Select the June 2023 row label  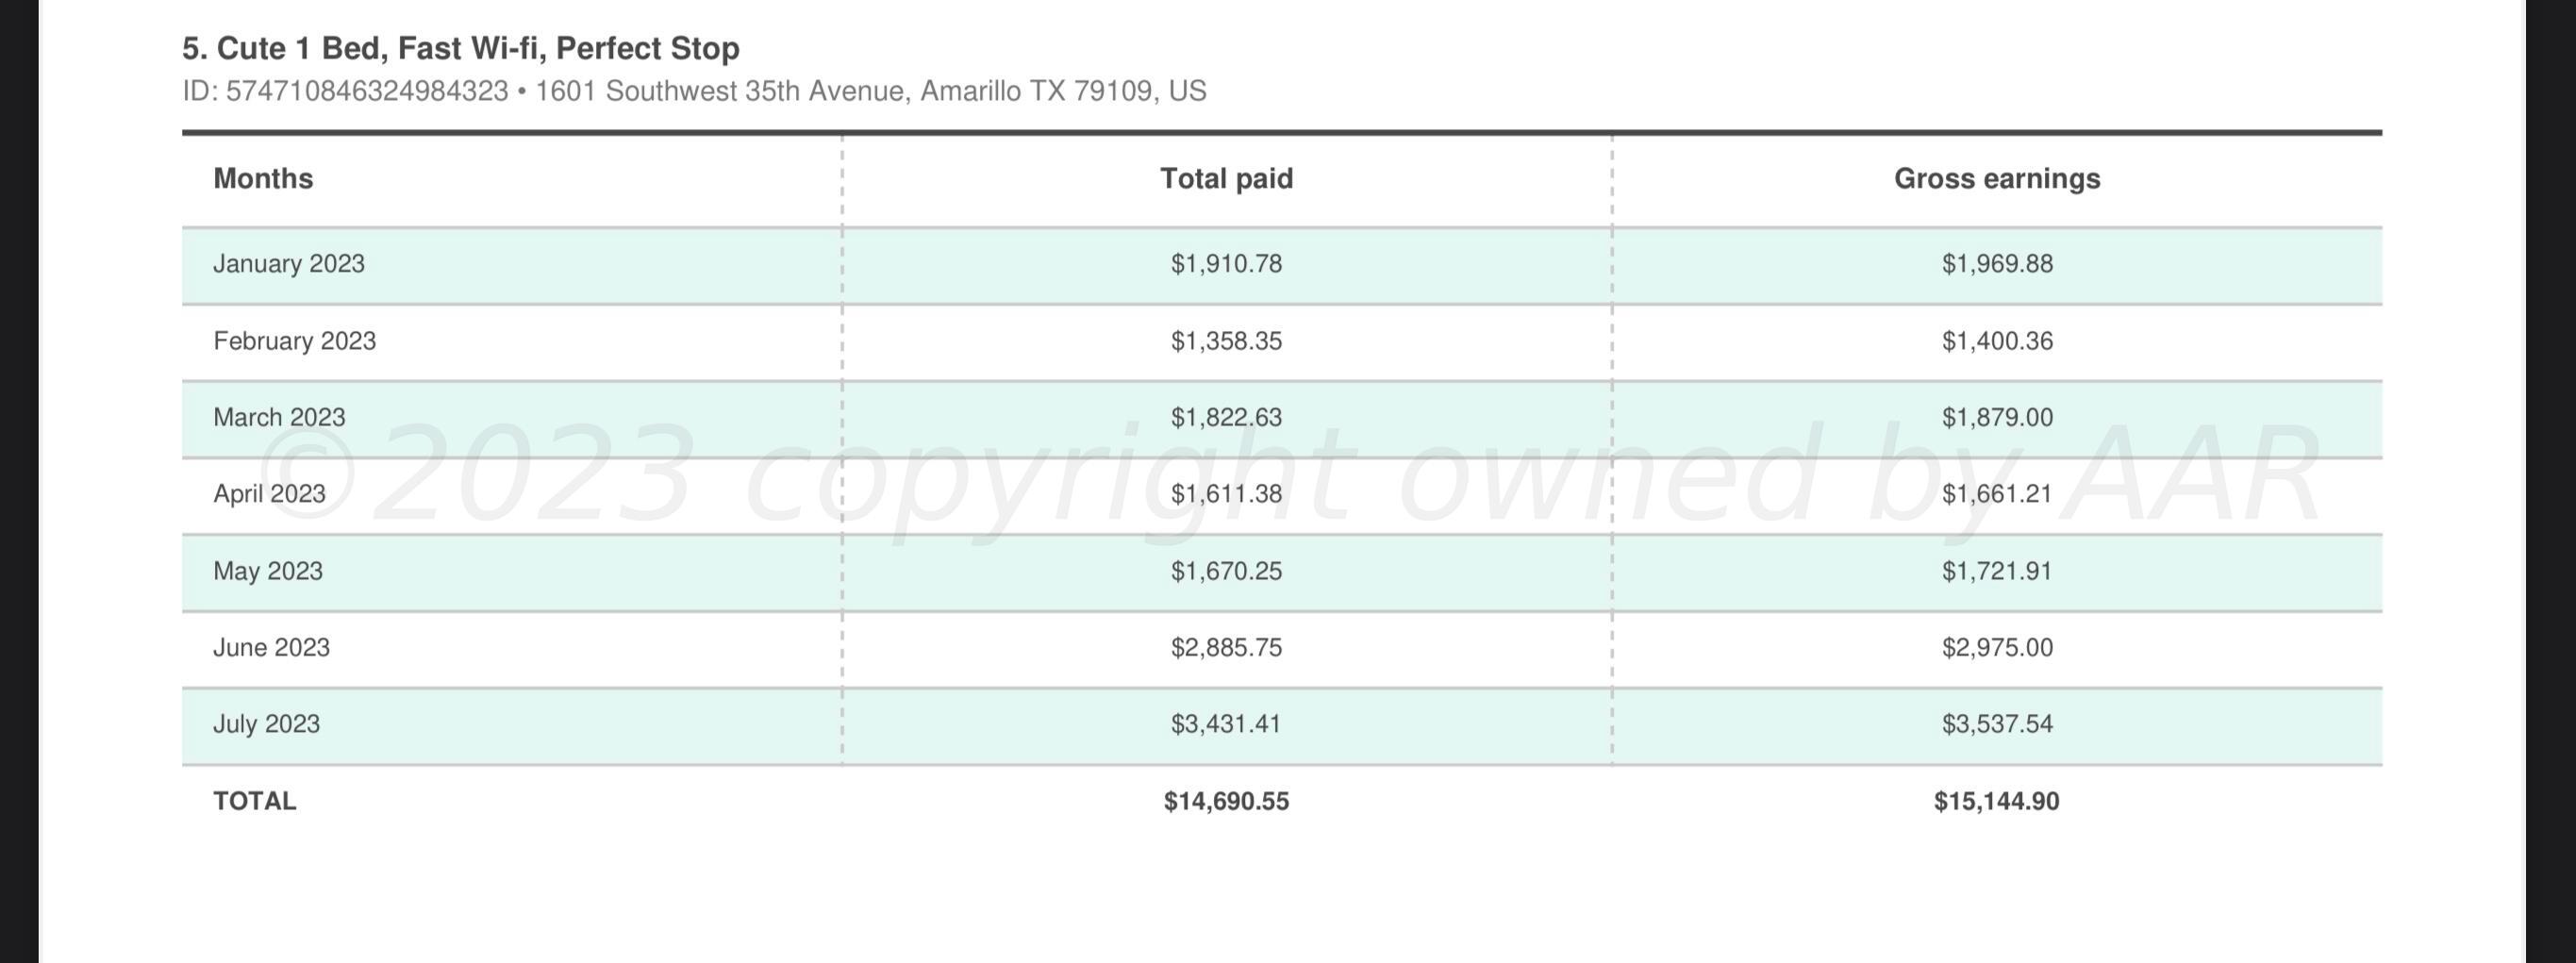pos(271,648)
